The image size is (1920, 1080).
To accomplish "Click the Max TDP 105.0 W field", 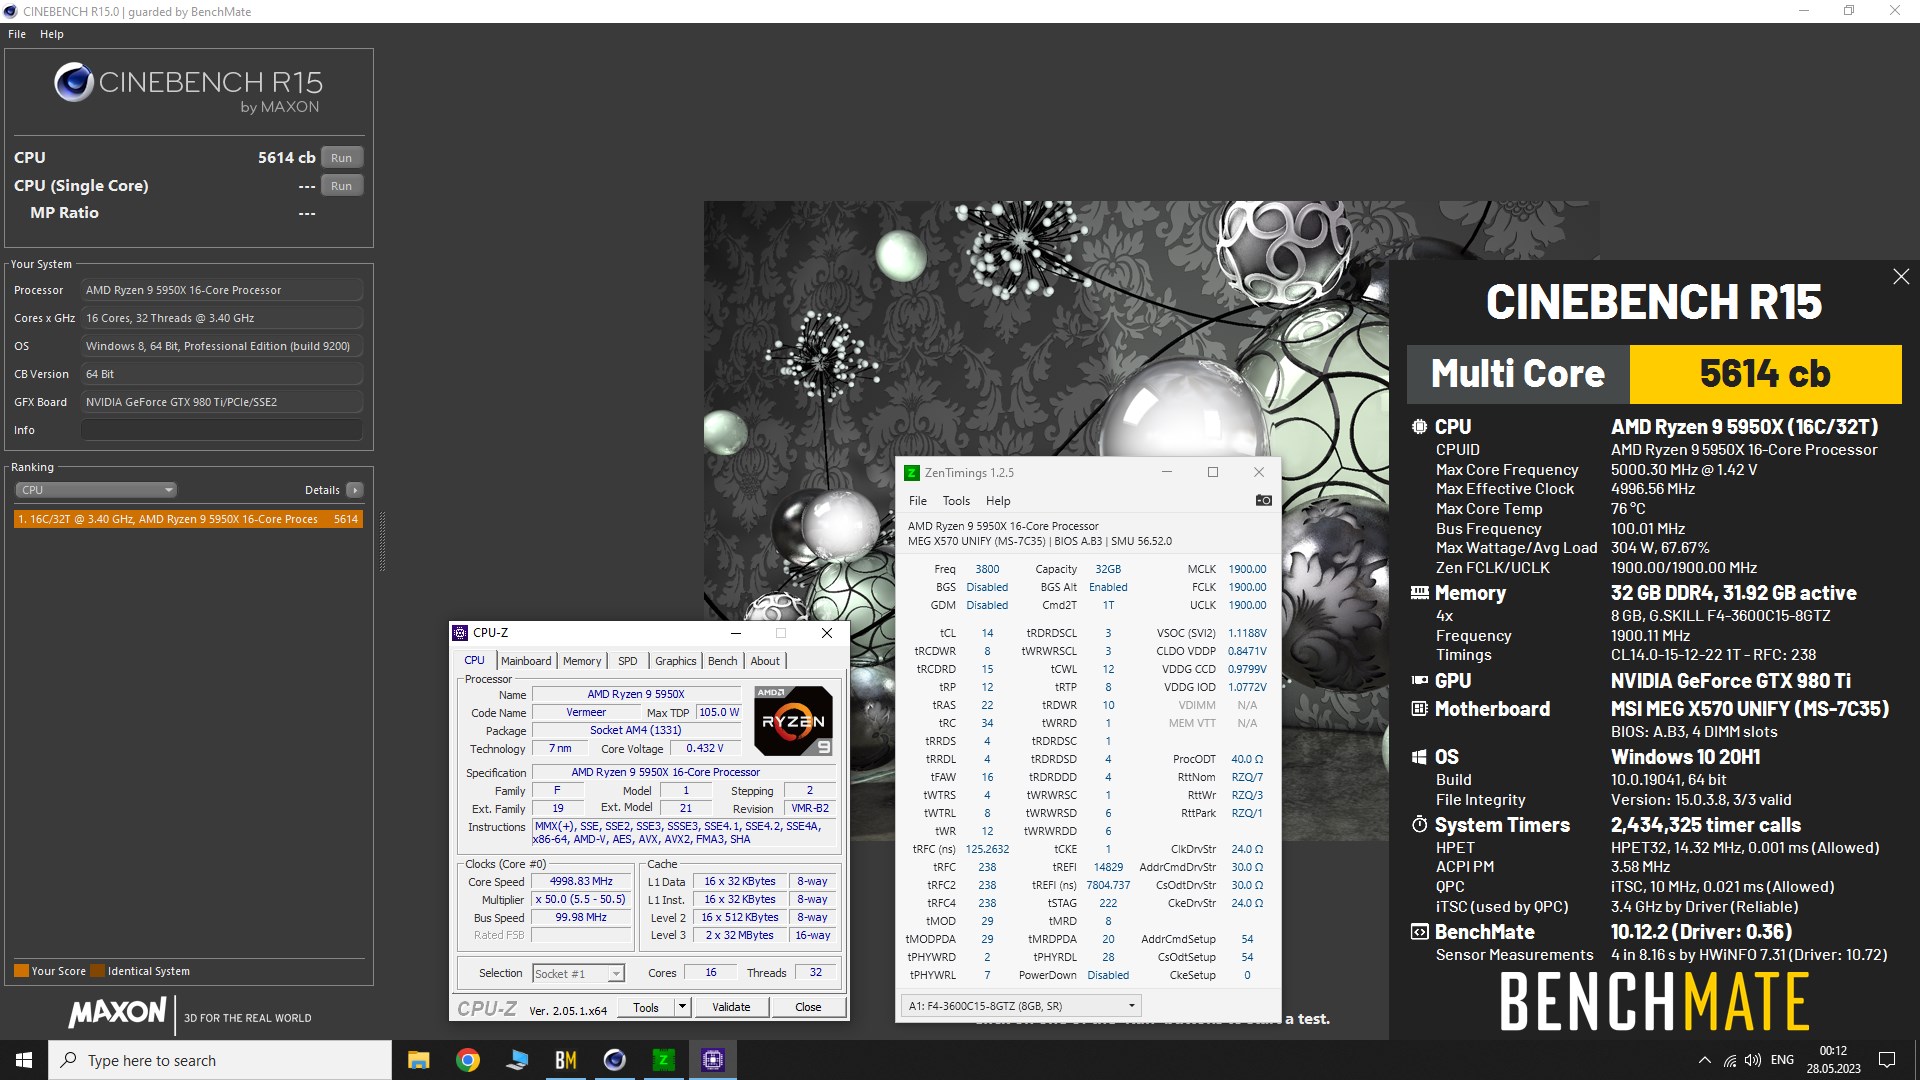I will [x=719, y=713].
